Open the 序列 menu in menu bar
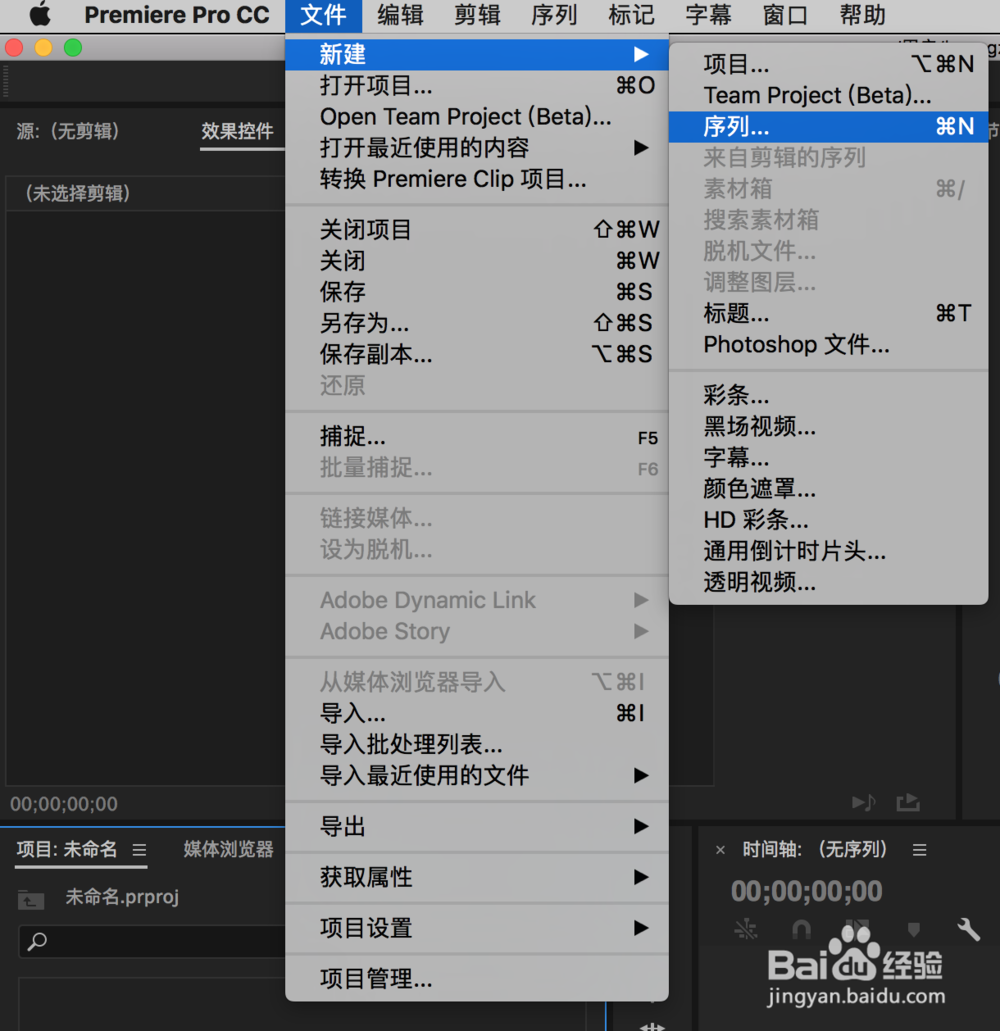 (554, 15)
